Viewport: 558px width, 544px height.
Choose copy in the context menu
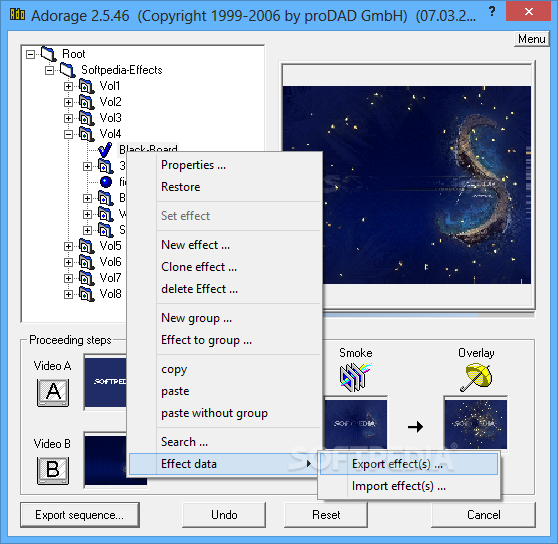pyautogui.click(x=225, y=369)
